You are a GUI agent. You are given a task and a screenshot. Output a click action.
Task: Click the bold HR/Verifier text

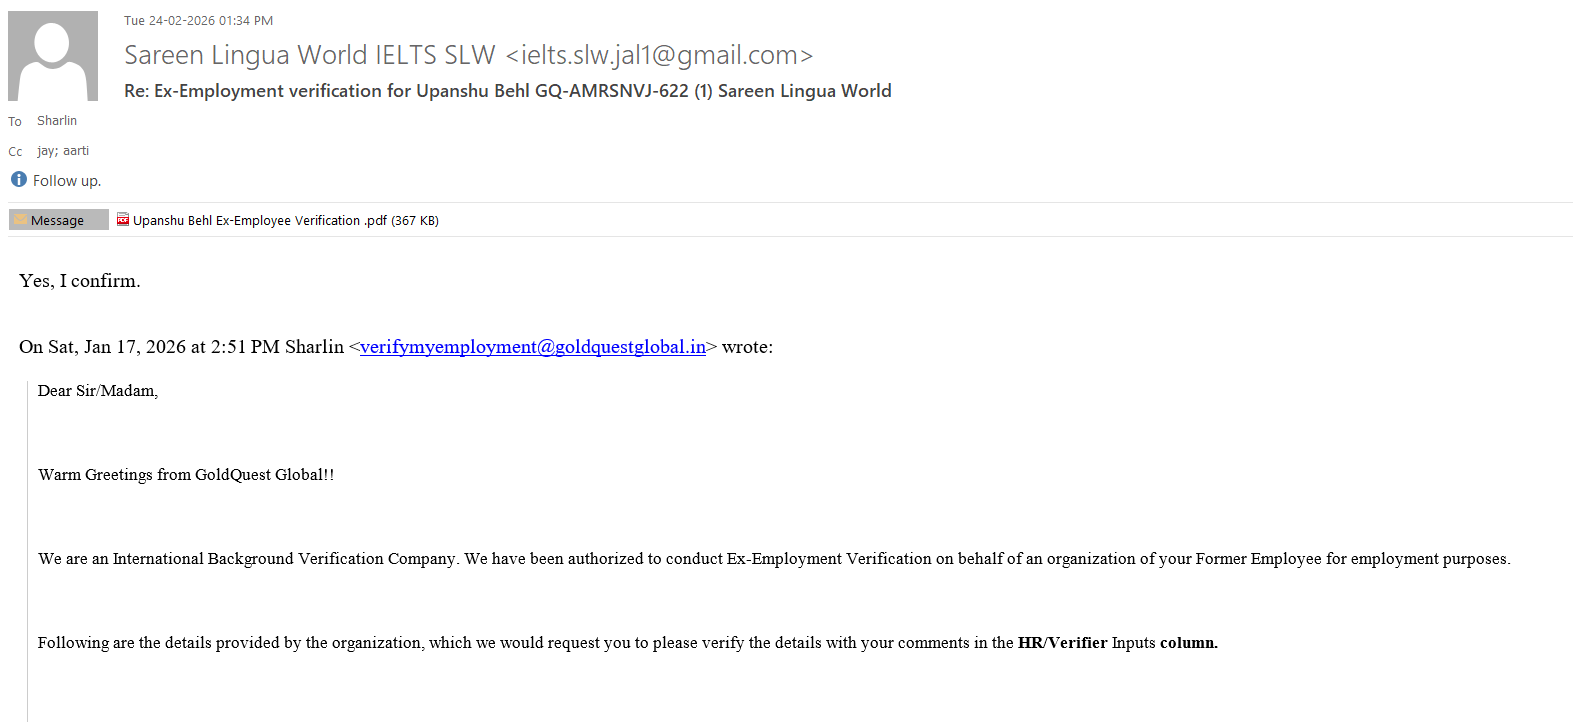click(1062, 643)
